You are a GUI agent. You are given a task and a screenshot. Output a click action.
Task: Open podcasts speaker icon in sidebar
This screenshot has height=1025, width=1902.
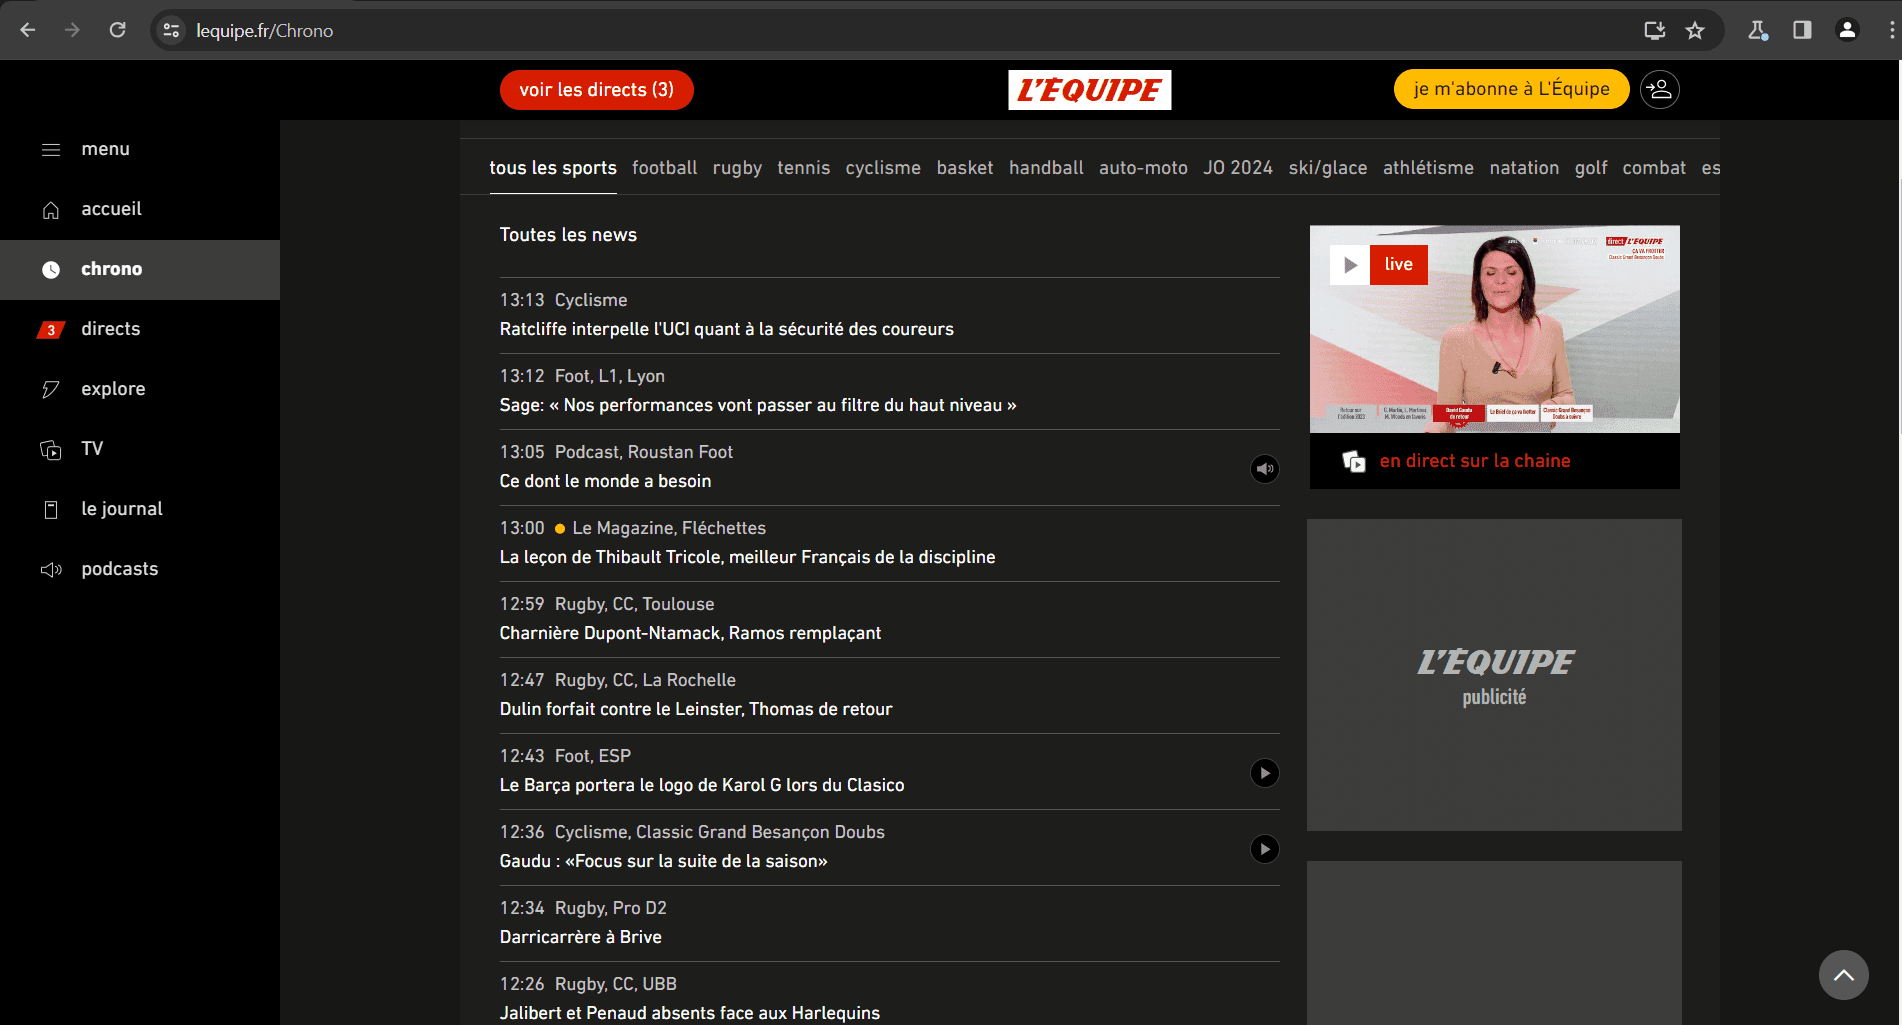pos(51,570)
